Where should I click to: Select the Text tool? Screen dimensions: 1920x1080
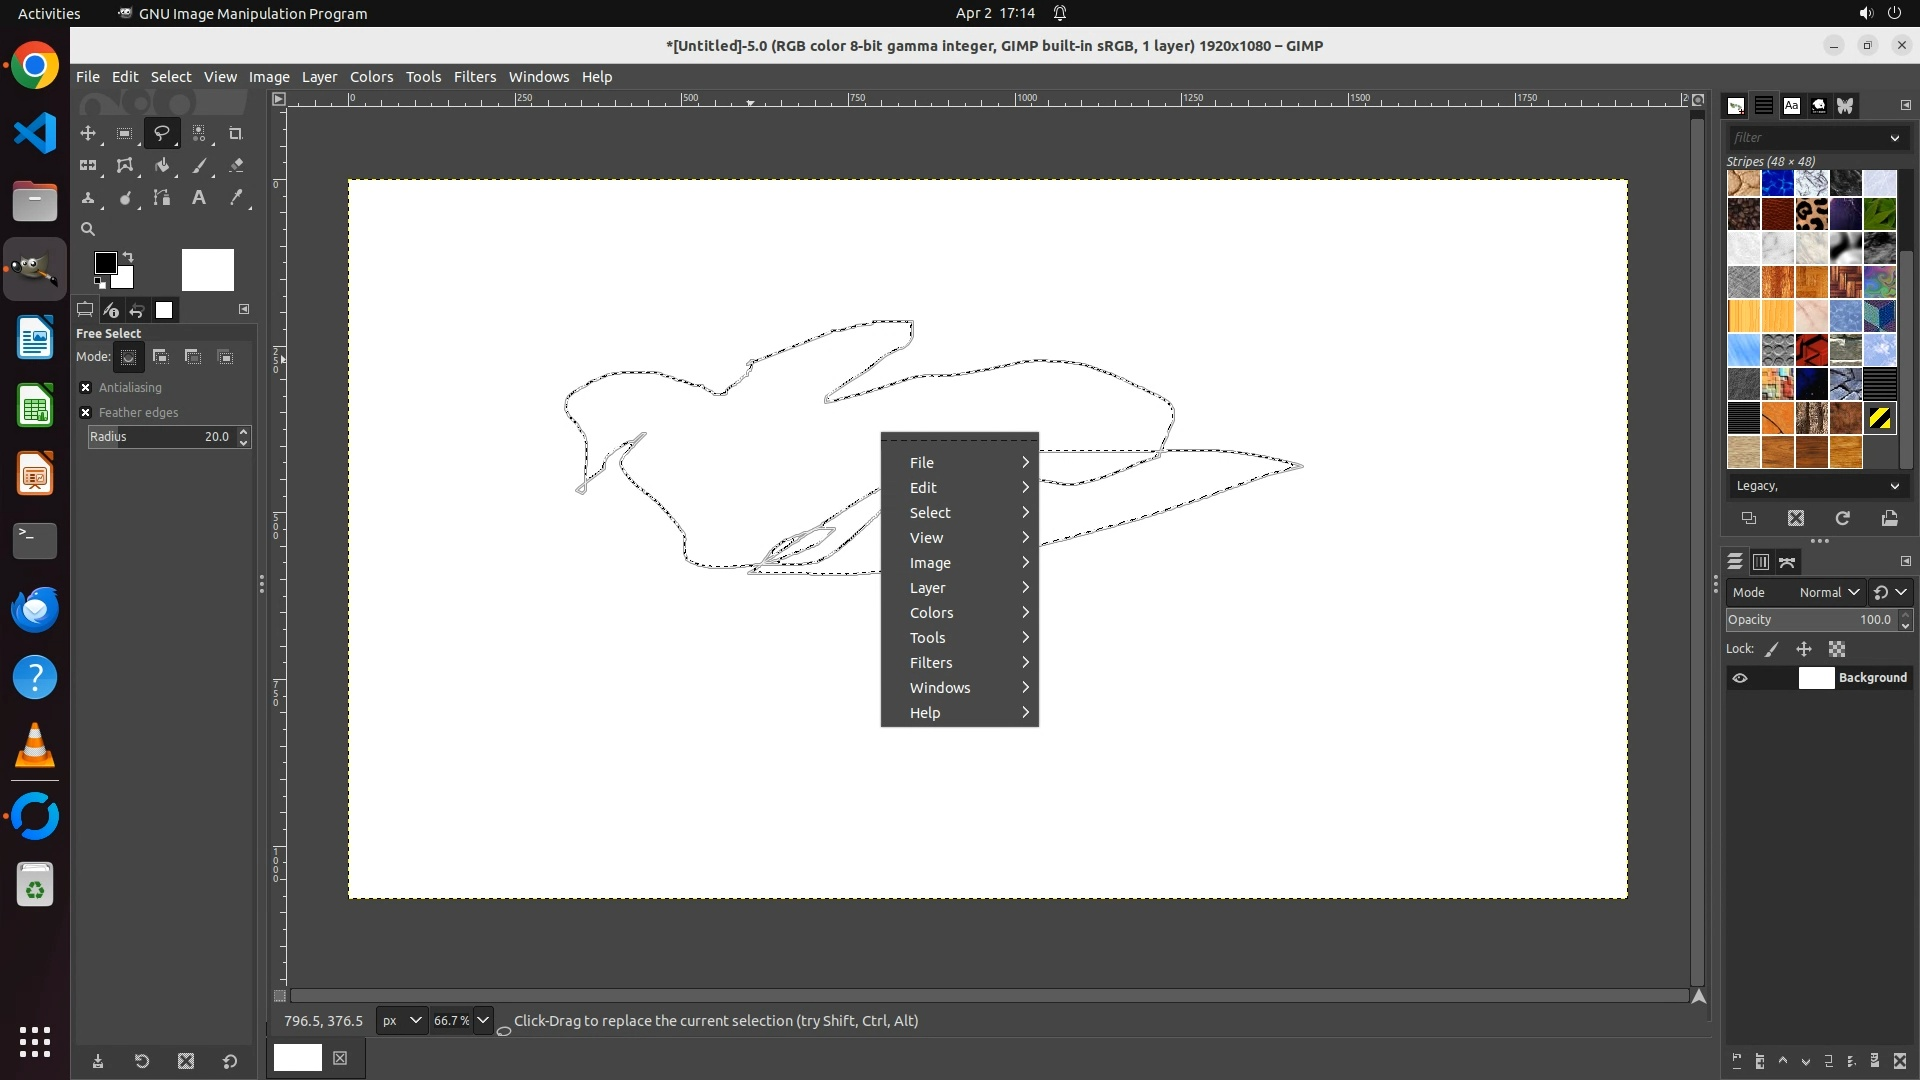[x=199, y=198]
